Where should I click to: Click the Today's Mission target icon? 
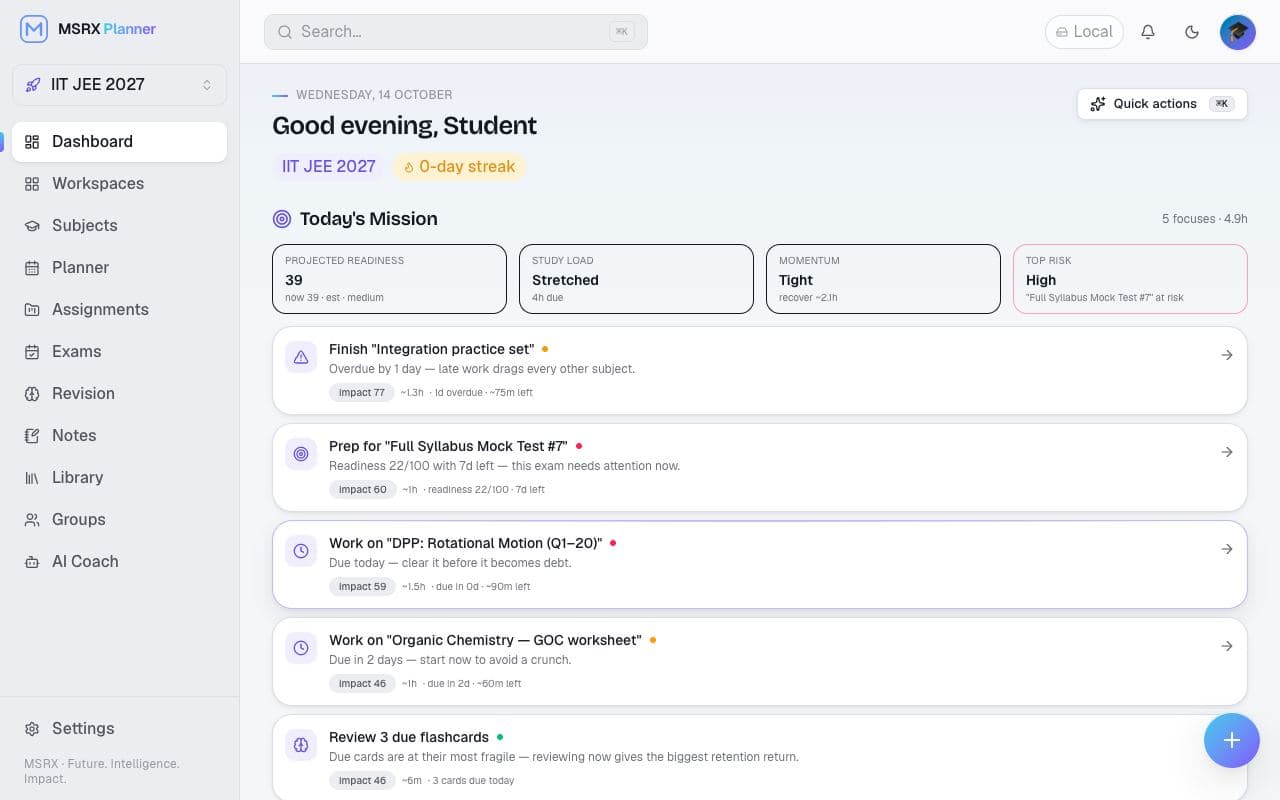coord(282,219)
